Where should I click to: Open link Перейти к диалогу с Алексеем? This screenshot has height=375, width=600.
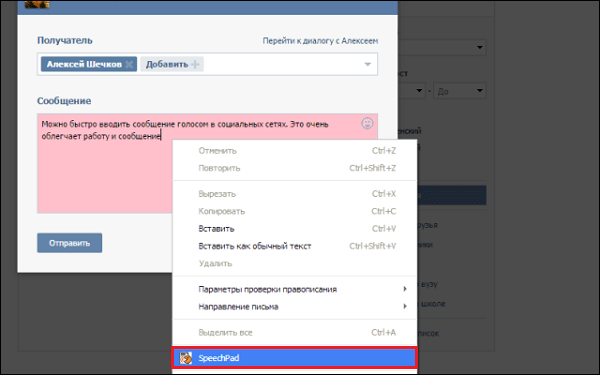320,41
